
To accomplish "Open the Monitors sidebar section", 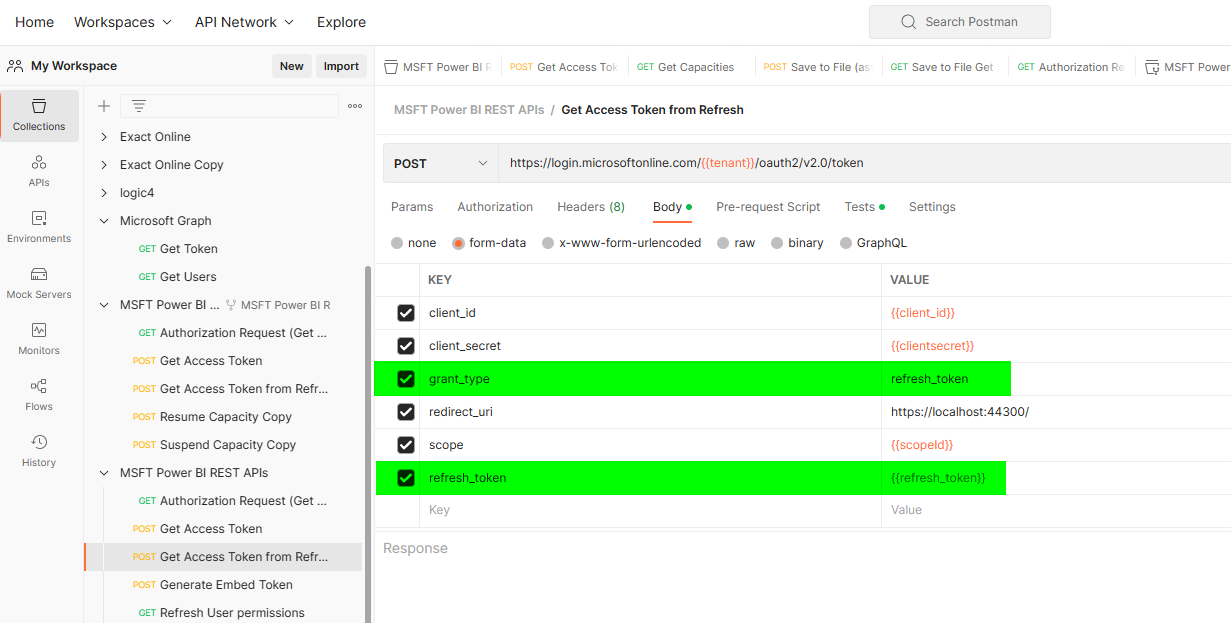I will tap(39, 339).
